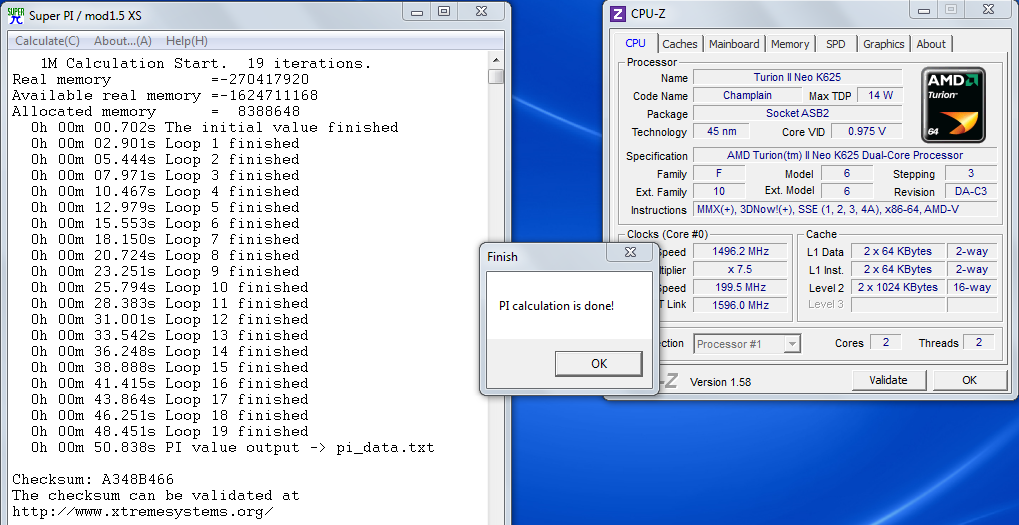1019x525 pixels.
Task: Click the Max TDP value 14 W
Action: 880,96
